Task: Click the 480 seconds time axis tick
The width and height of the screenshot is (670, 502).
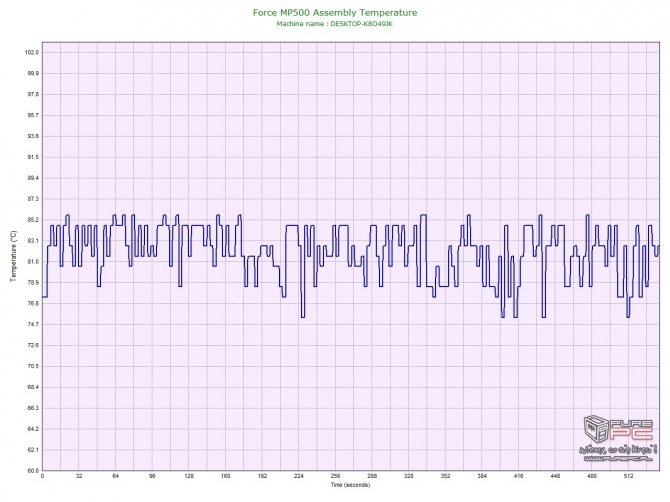Action: [592, 476]
